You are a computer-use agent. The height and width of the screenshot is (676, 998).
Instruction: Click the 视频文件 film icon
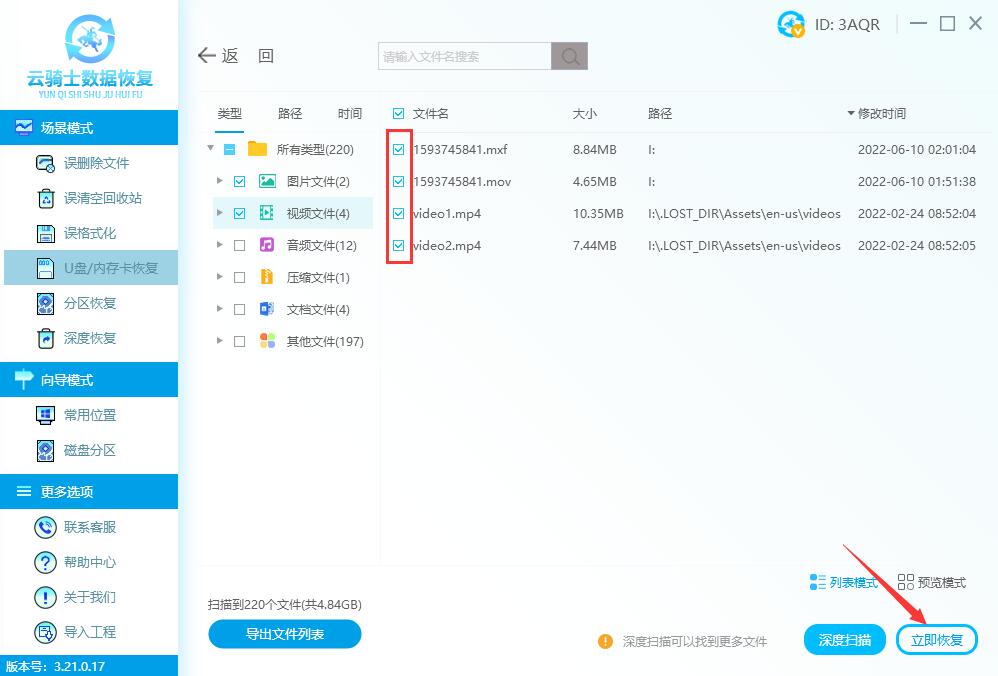tap(267, 213)
